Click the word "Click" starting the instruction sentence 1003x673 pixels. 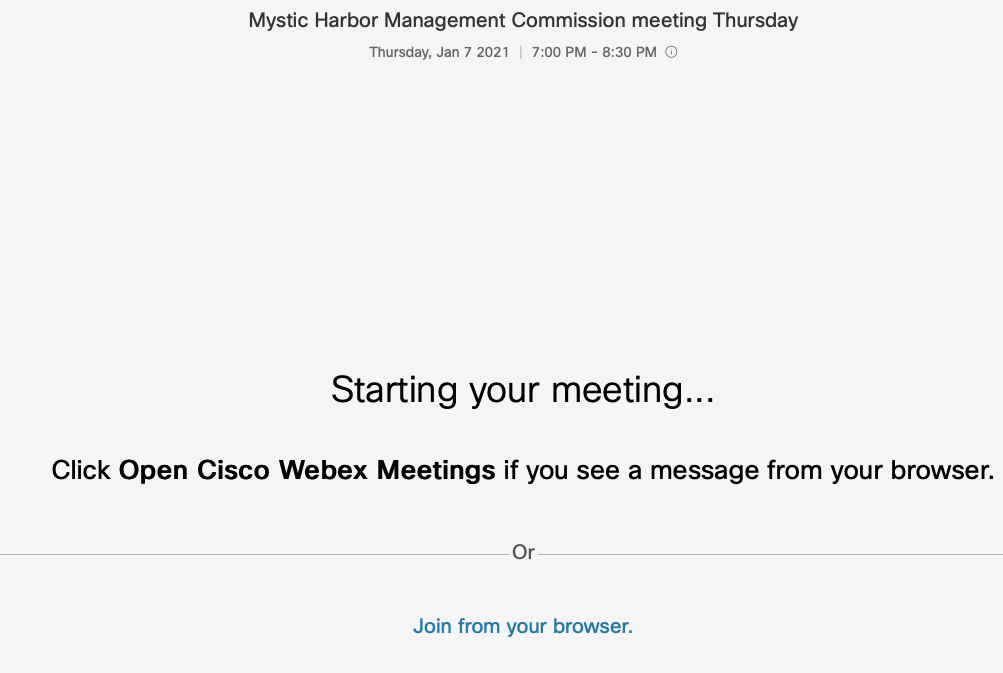point(81,470)
